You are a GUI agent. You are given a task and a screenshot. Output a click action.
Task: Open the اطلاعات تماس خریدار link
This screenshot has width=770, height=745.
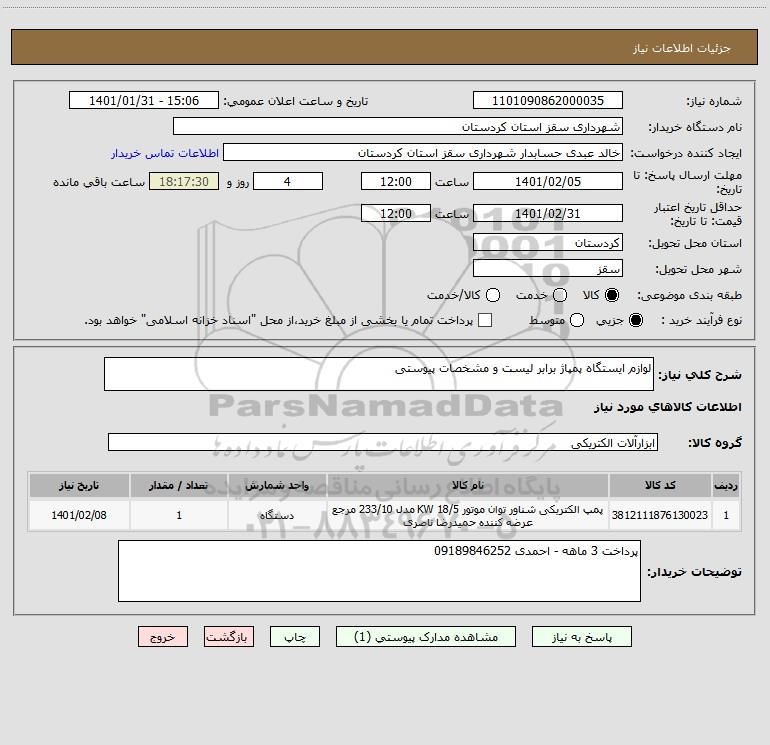point(165,153)
